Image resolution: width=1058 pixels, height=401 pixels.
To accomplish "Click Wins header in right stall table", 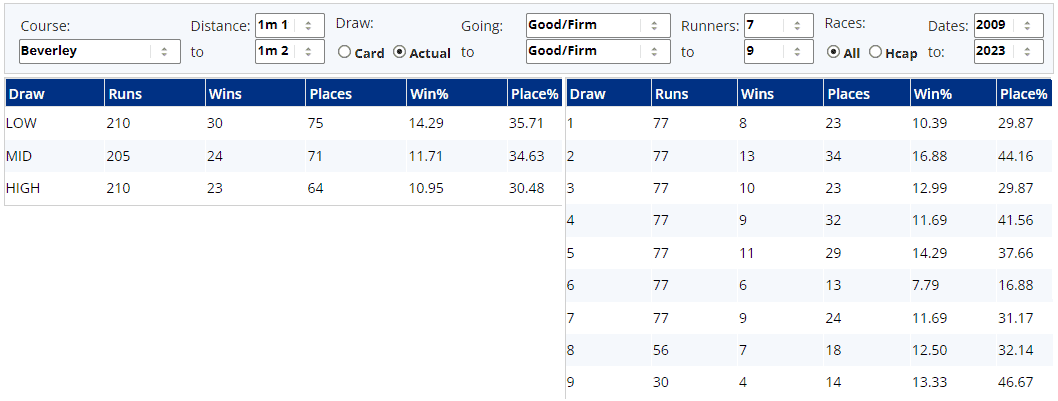I will (758, 95).
